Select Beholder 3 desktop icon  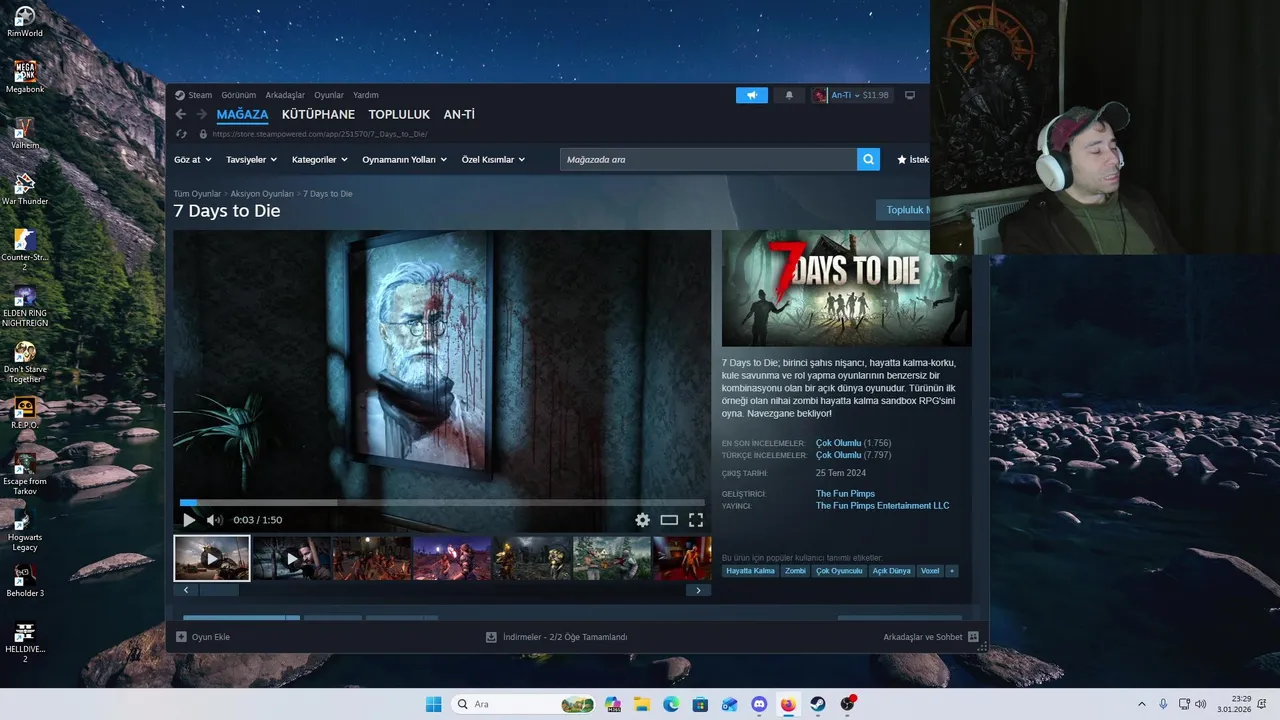25,581
